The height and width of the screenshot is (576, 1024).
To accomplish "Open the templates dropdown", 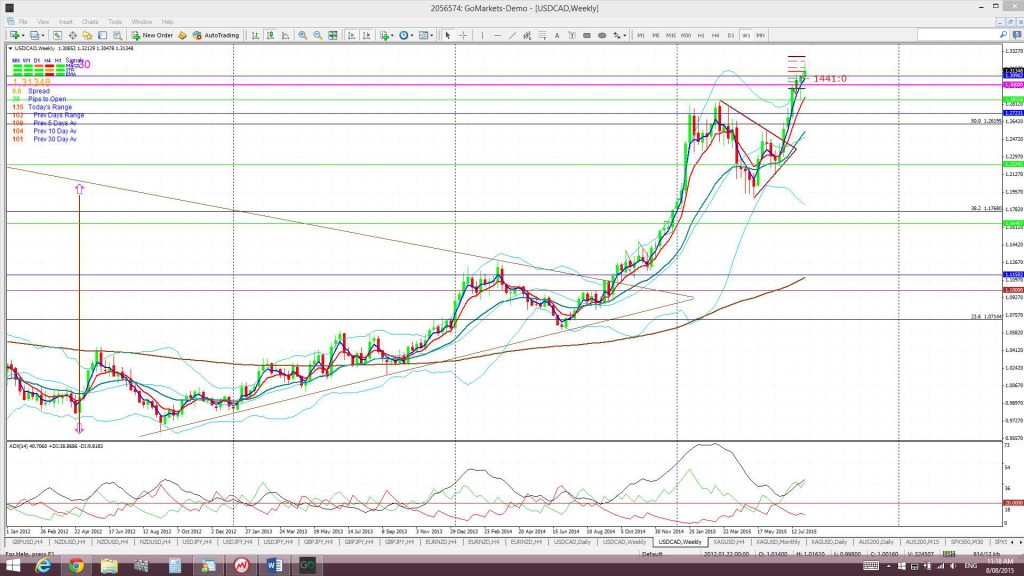I will coord(426,35).
